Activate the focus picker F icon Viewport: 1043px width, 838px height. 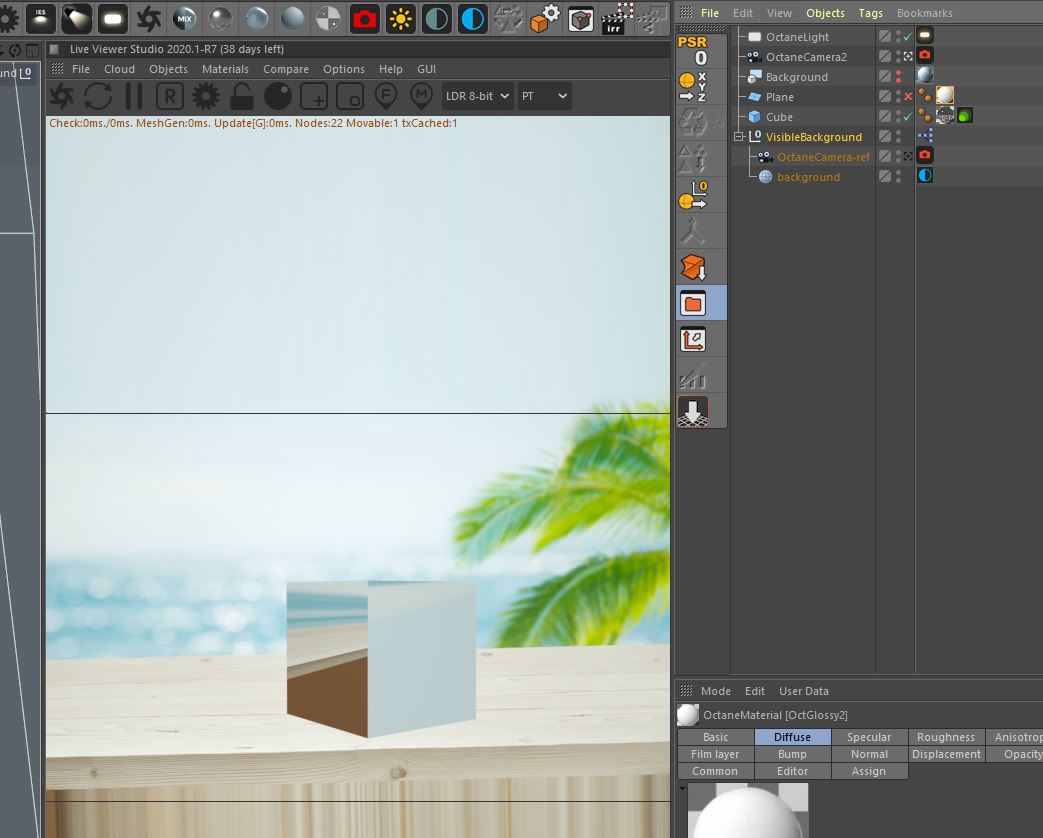[x=386, y=96]
